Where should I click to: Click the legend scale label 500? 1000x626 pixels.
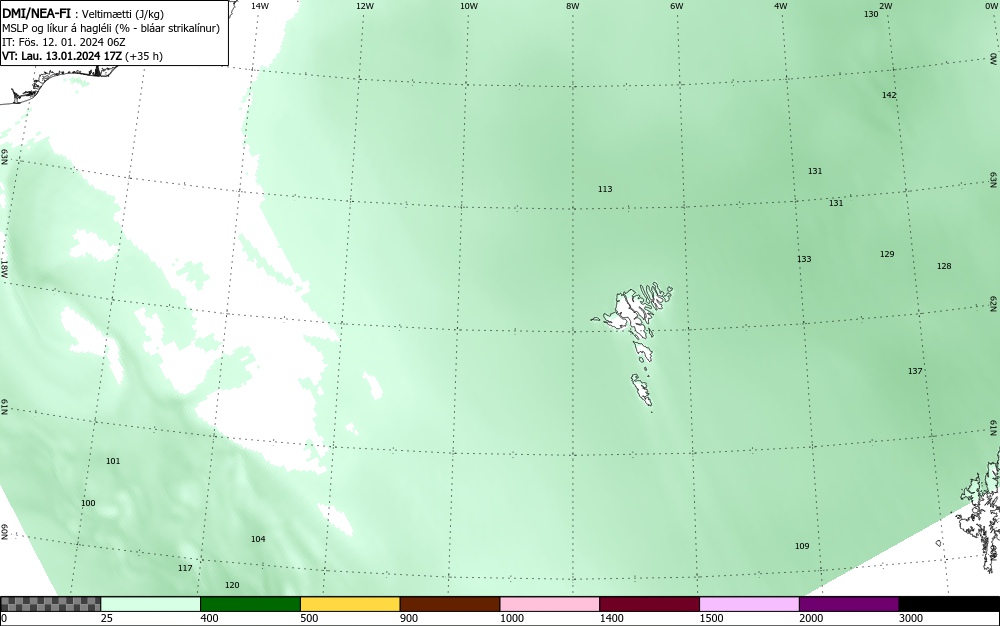309,618
